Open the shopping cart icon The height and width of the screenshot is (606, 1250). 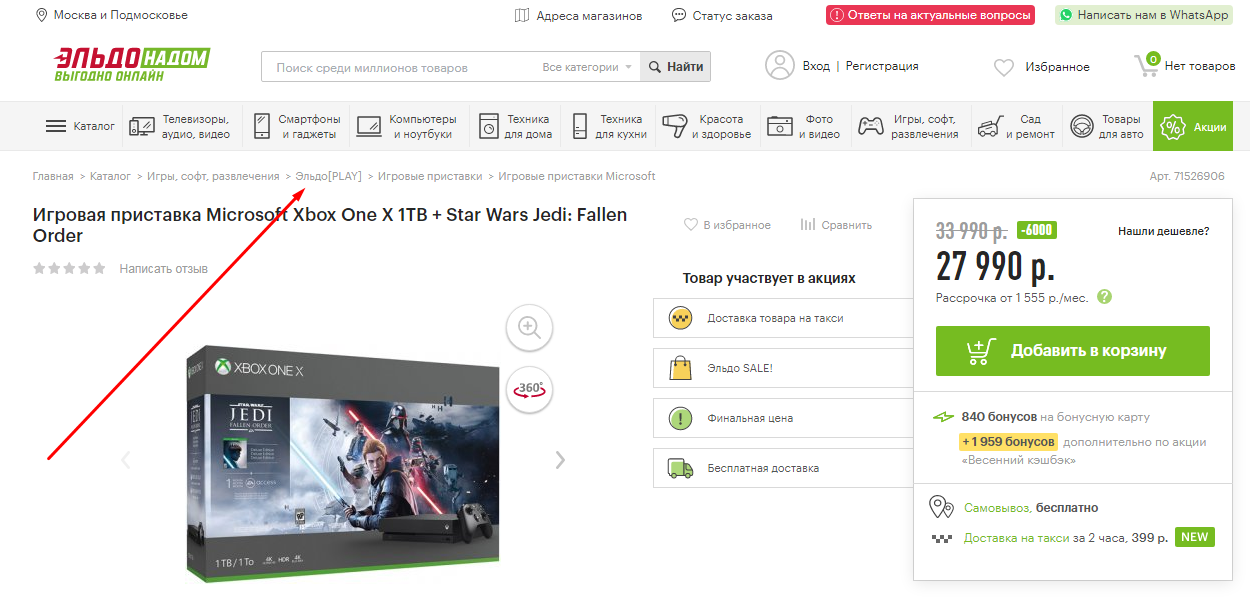tap(1146, 65)
